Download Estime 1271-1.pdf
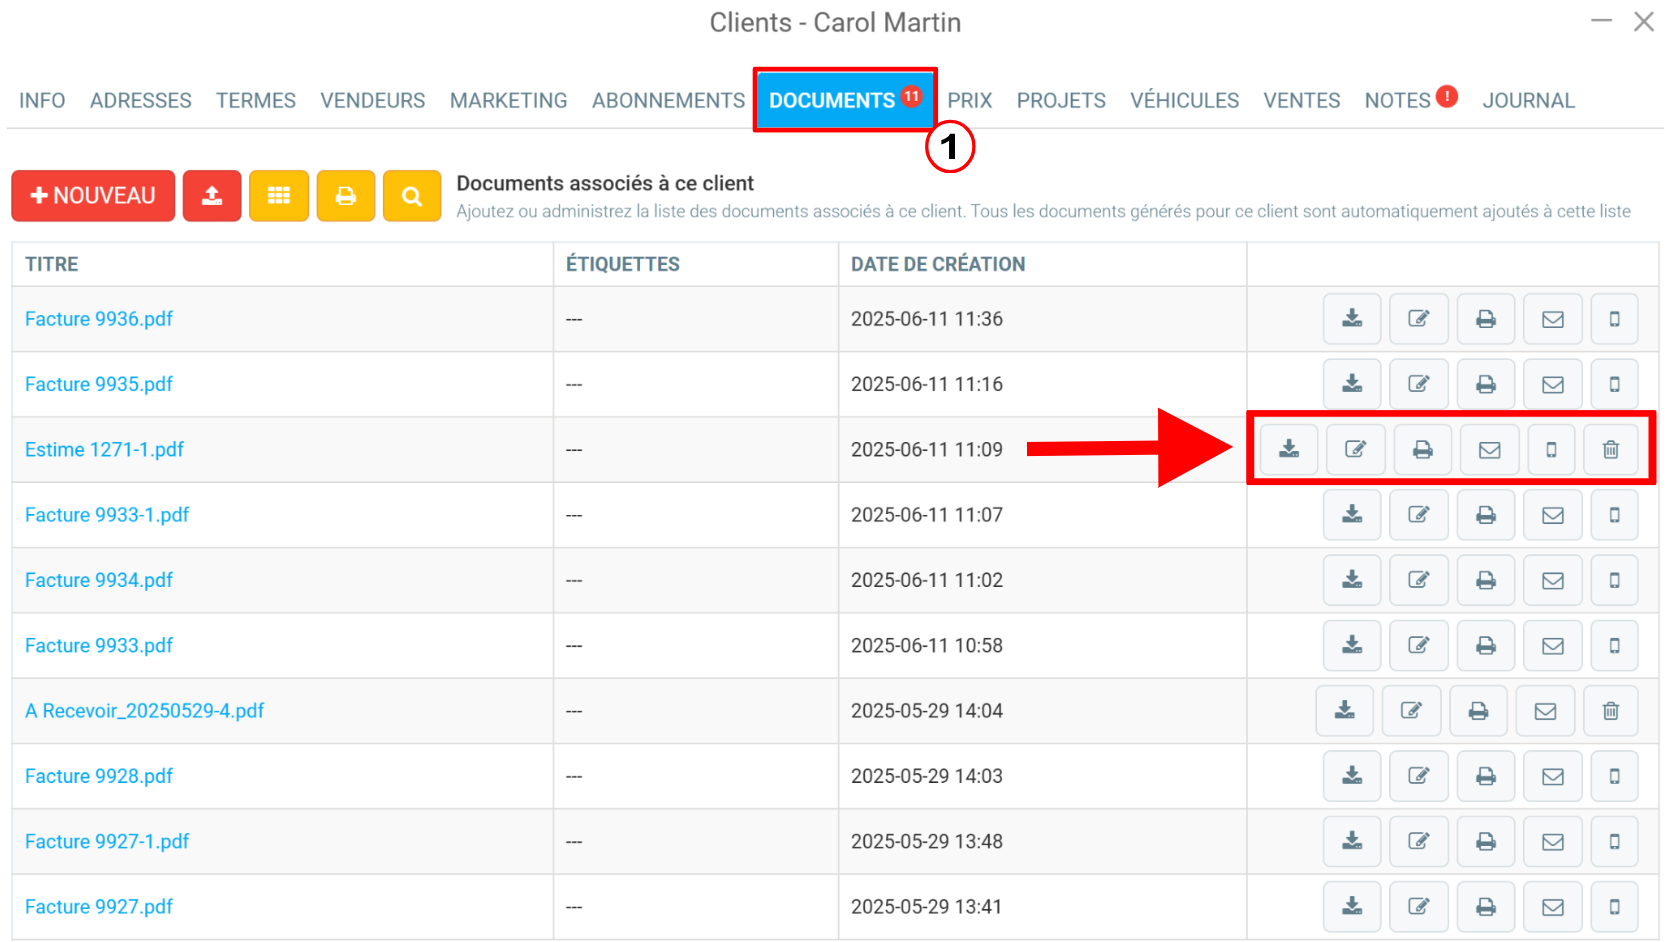 coord(1289,449)
